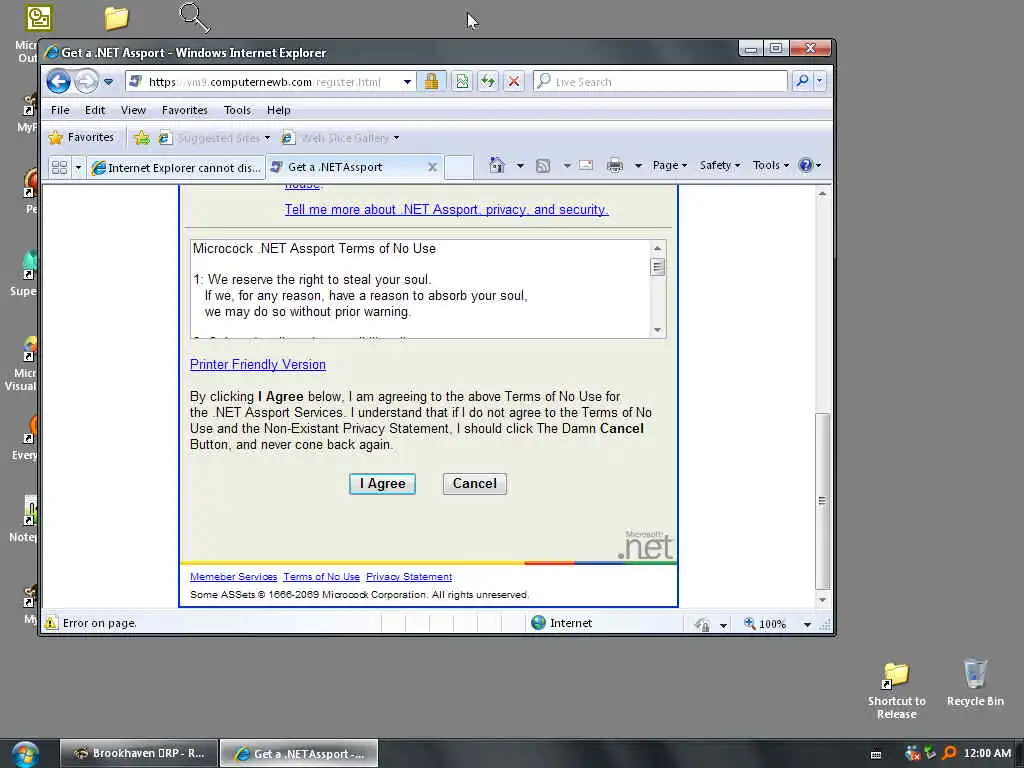Image resolution: width=1024 pixels, height=768 pixels.
Task: Click inside the Terms of No Use textbox
Action: pyautogui.click(x=420, y=289)
